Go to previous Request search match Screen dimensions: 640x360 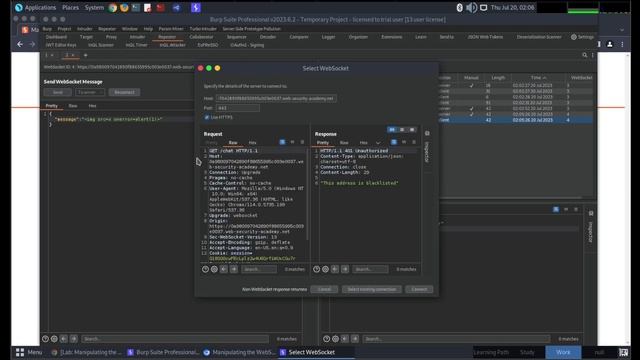pos(224,269)
